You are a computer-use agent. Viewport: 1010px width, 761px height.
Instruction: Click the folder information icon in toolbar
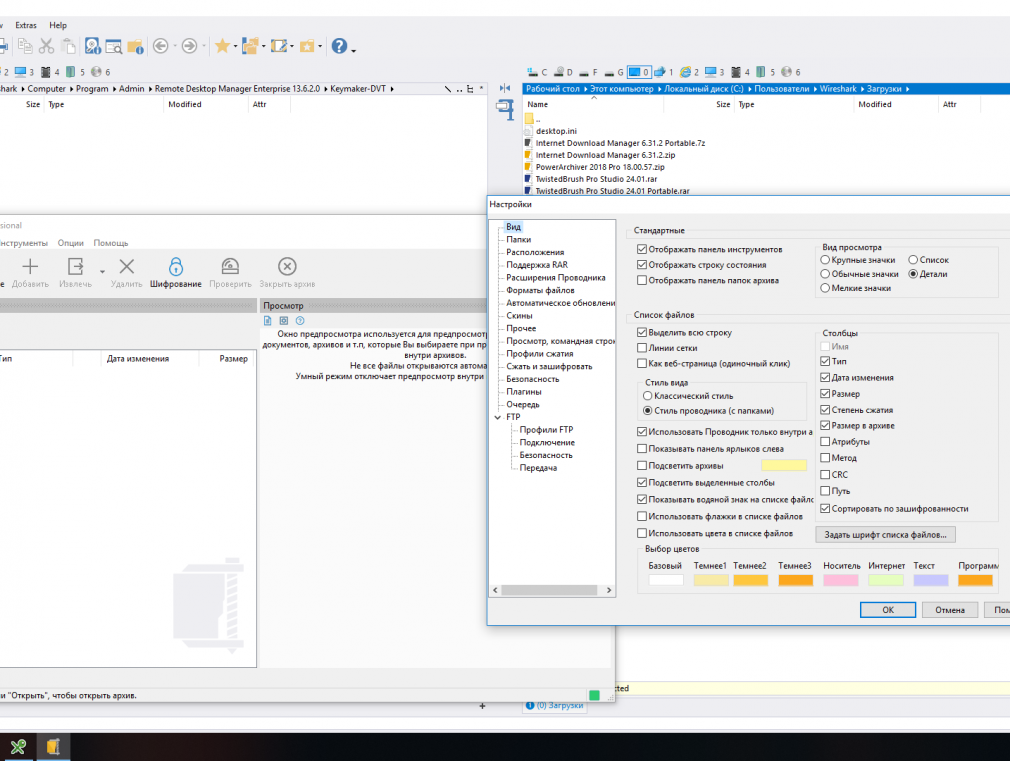point(135,46)
